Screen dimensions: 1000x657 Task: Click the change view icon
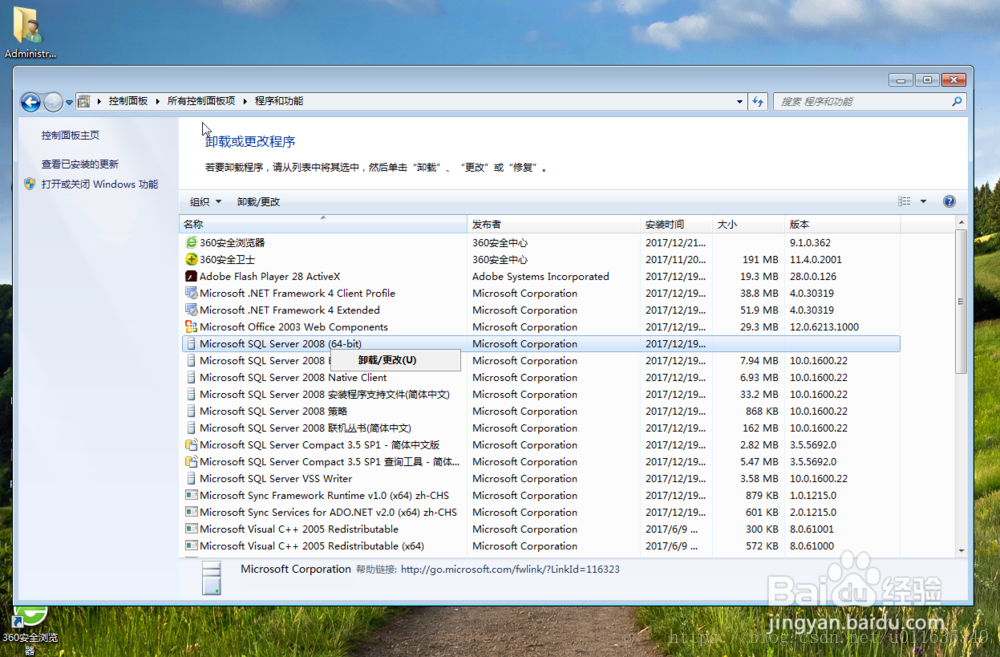(x=904, y=202)
